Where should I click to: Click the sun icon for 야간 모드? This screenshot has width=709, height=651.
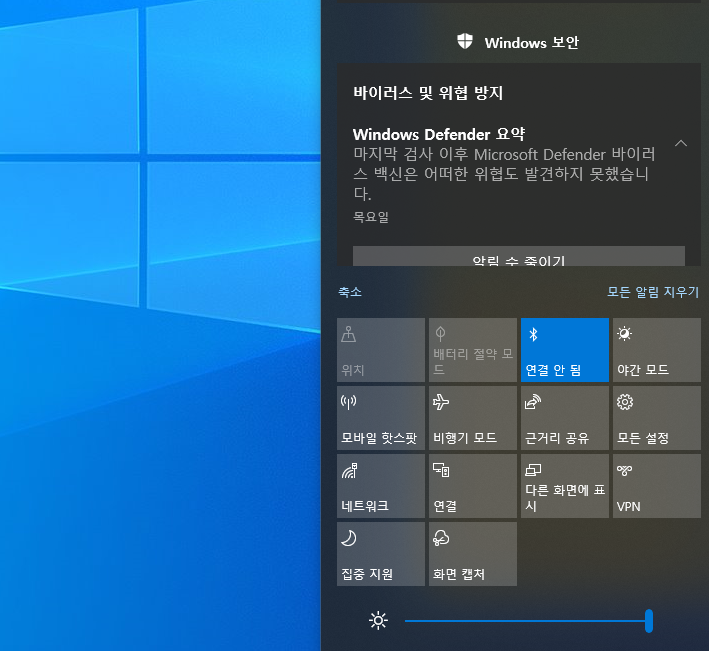coord(625,334)
